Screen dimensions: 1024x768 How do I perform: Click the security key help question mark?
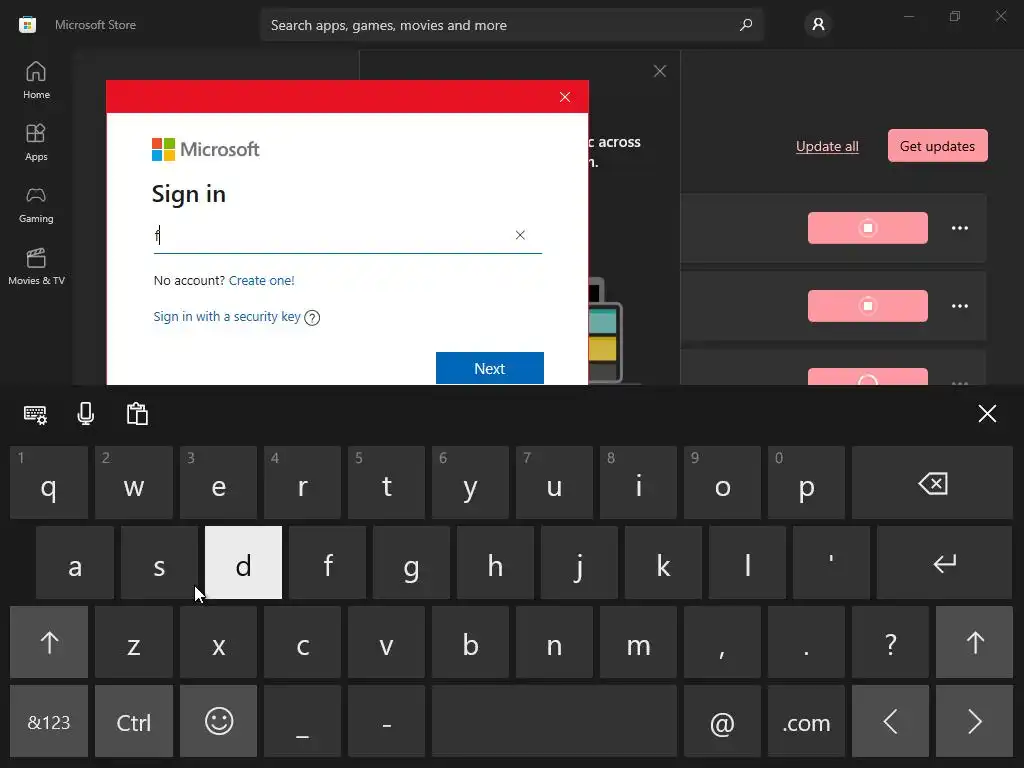pos(312,317)
